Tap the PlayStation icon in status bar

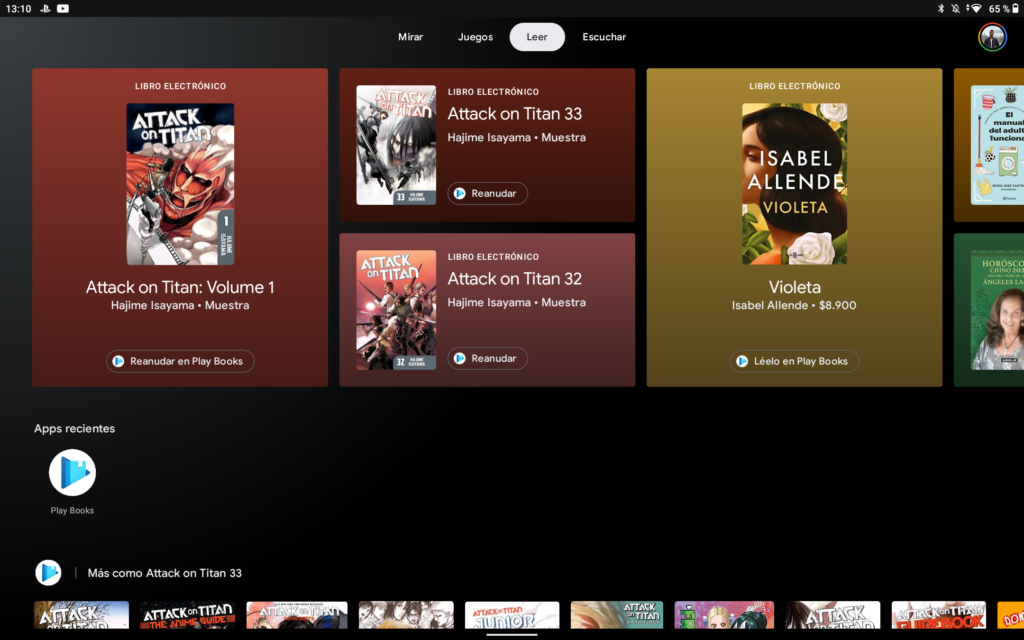coord(45,8)
